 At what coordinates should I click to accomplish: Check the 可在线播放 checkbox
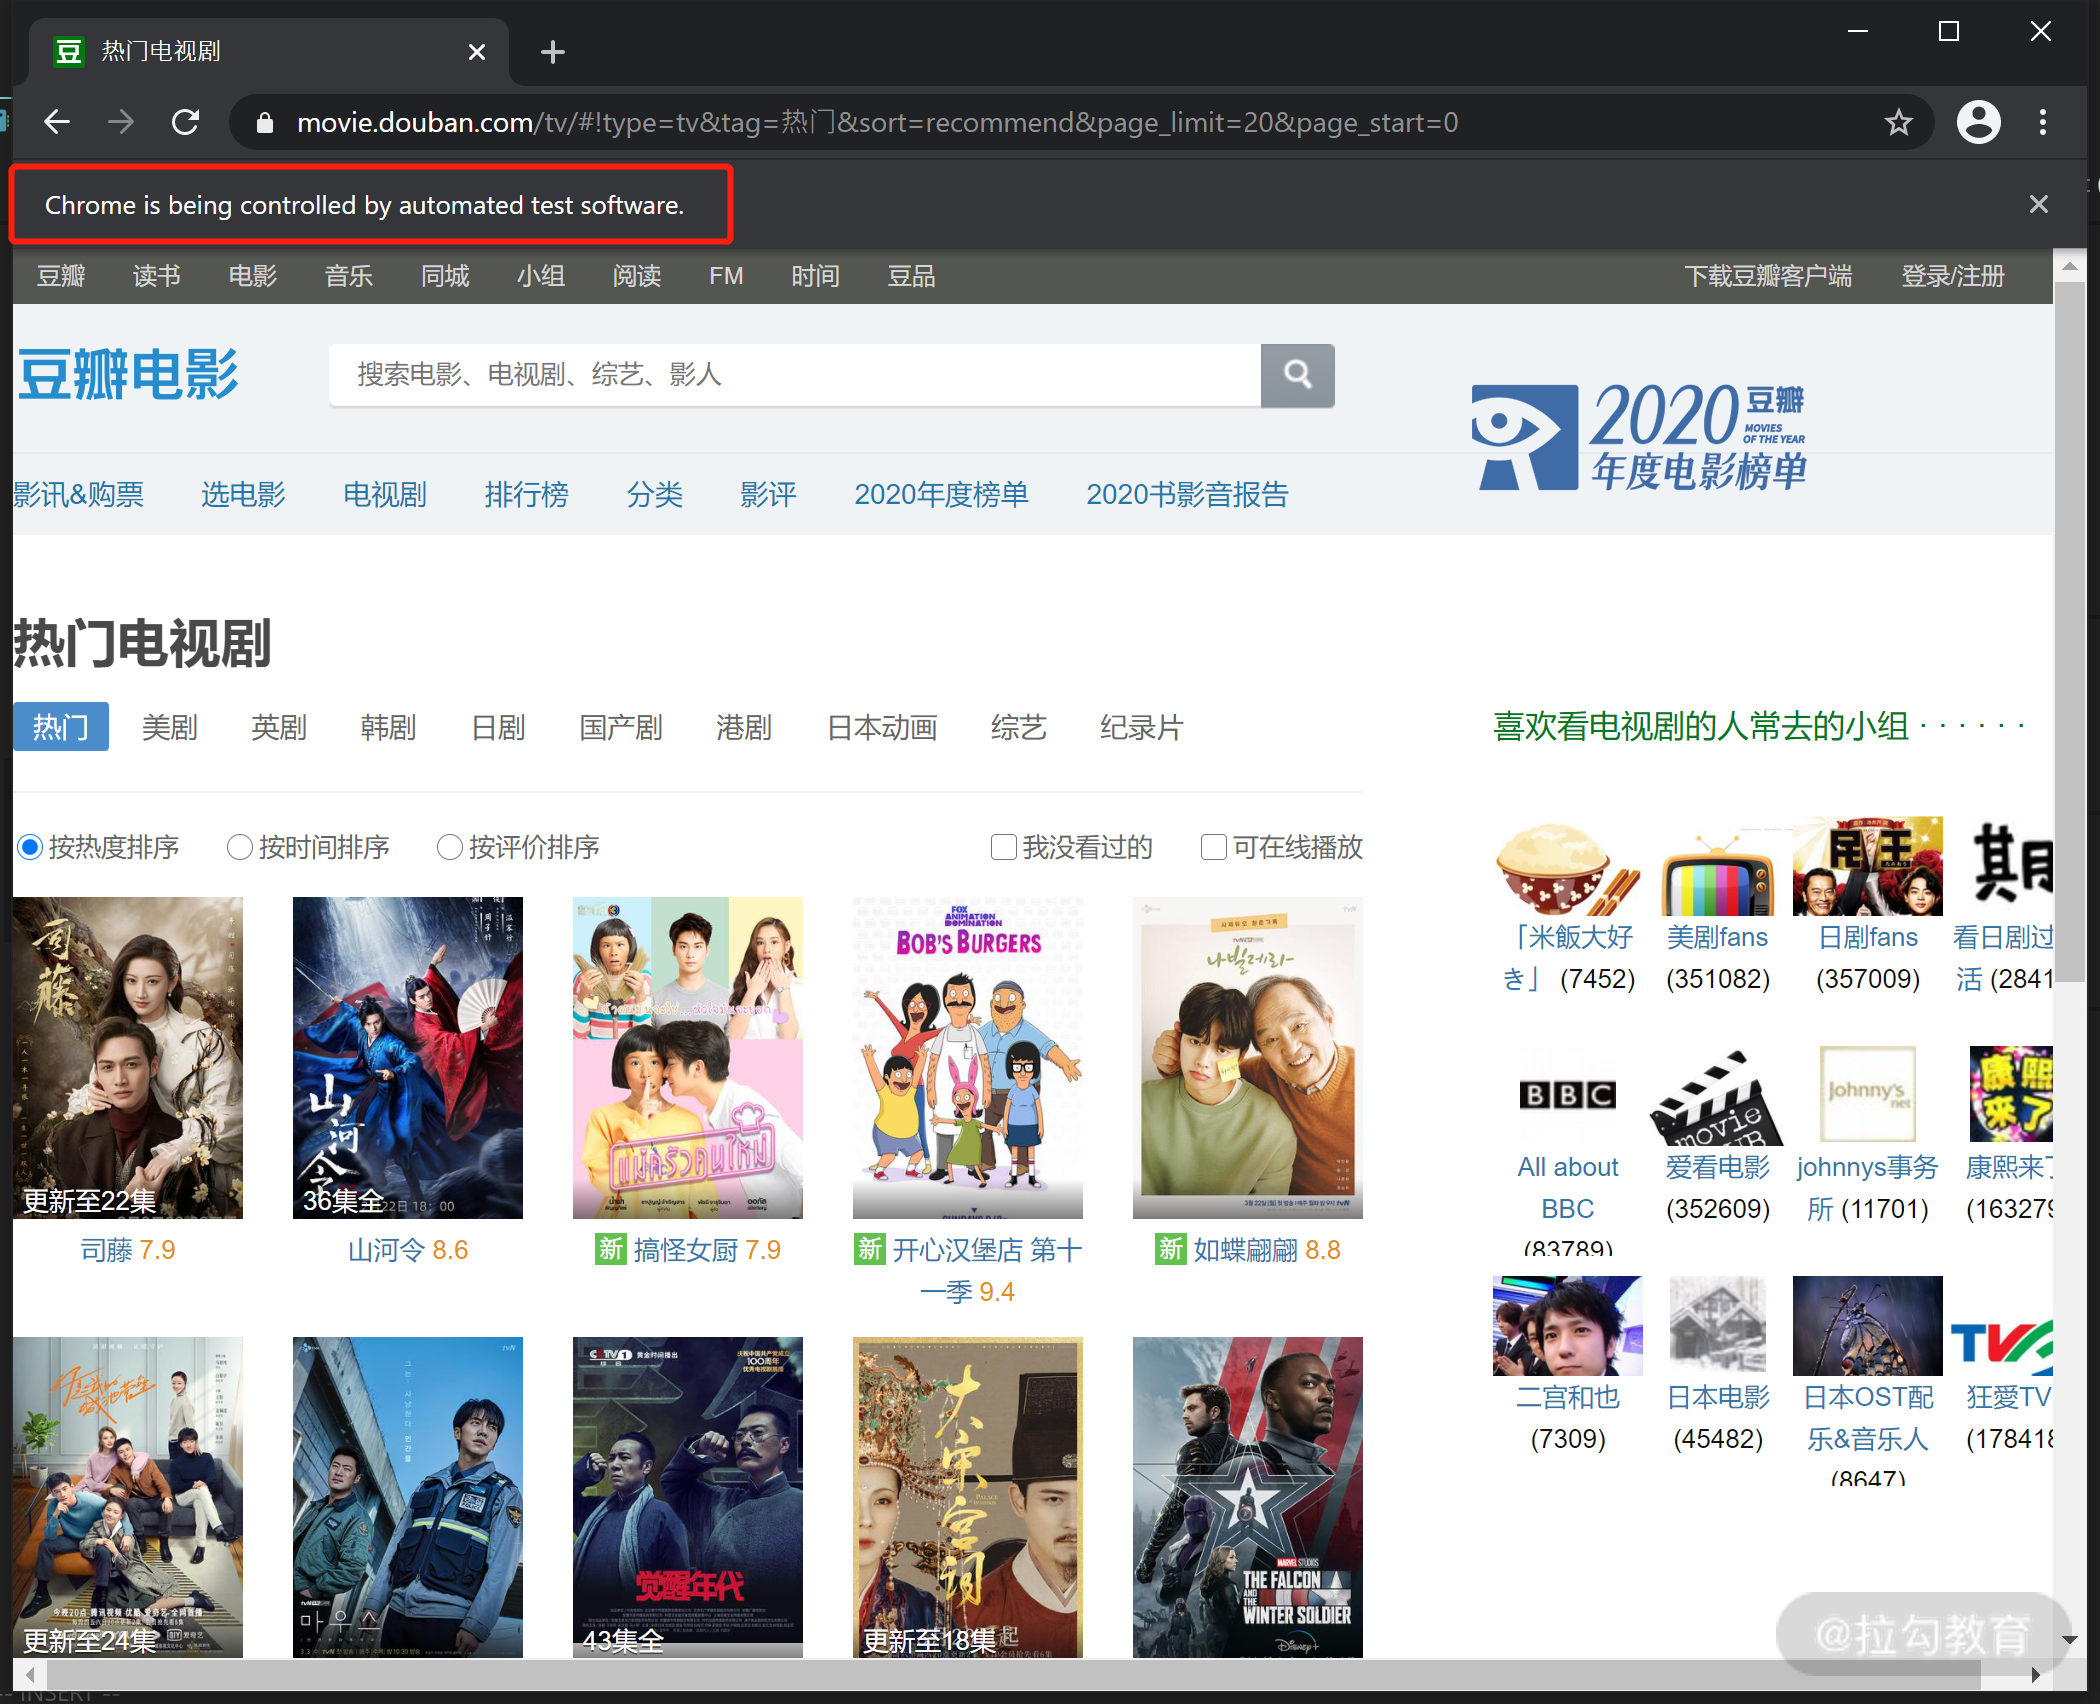click(1214, 847)
